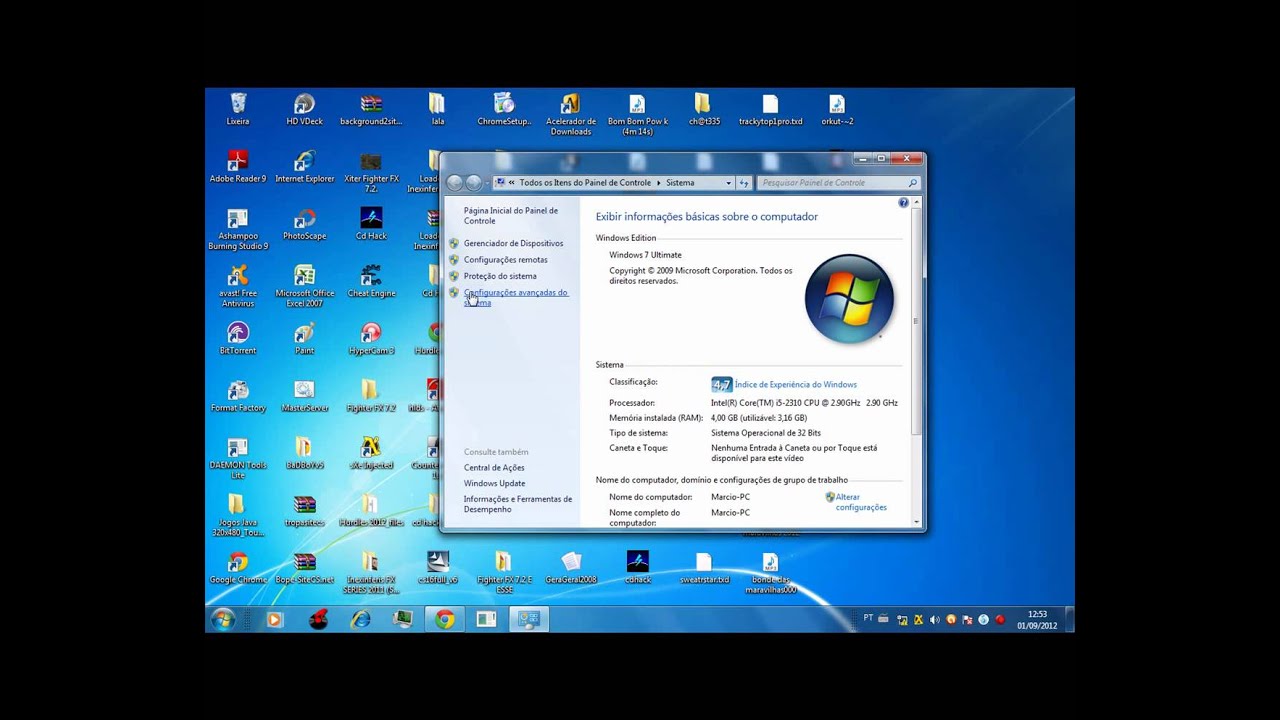Select the trackytop1pro.txd file icon
Viewport: 1280px width, 720px height.
pos(770,109)
